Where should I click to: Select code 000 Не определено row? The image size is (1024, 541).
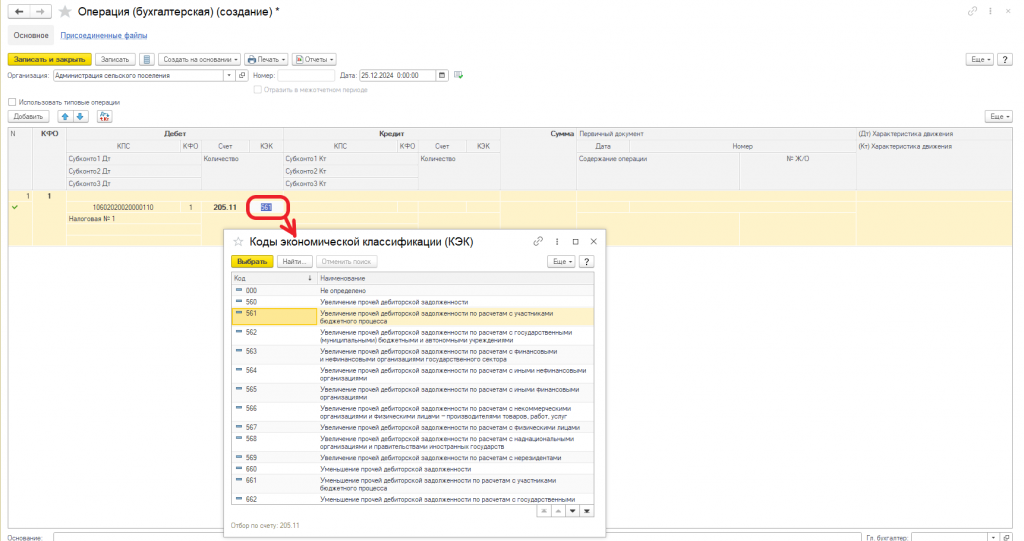point(413,290)
